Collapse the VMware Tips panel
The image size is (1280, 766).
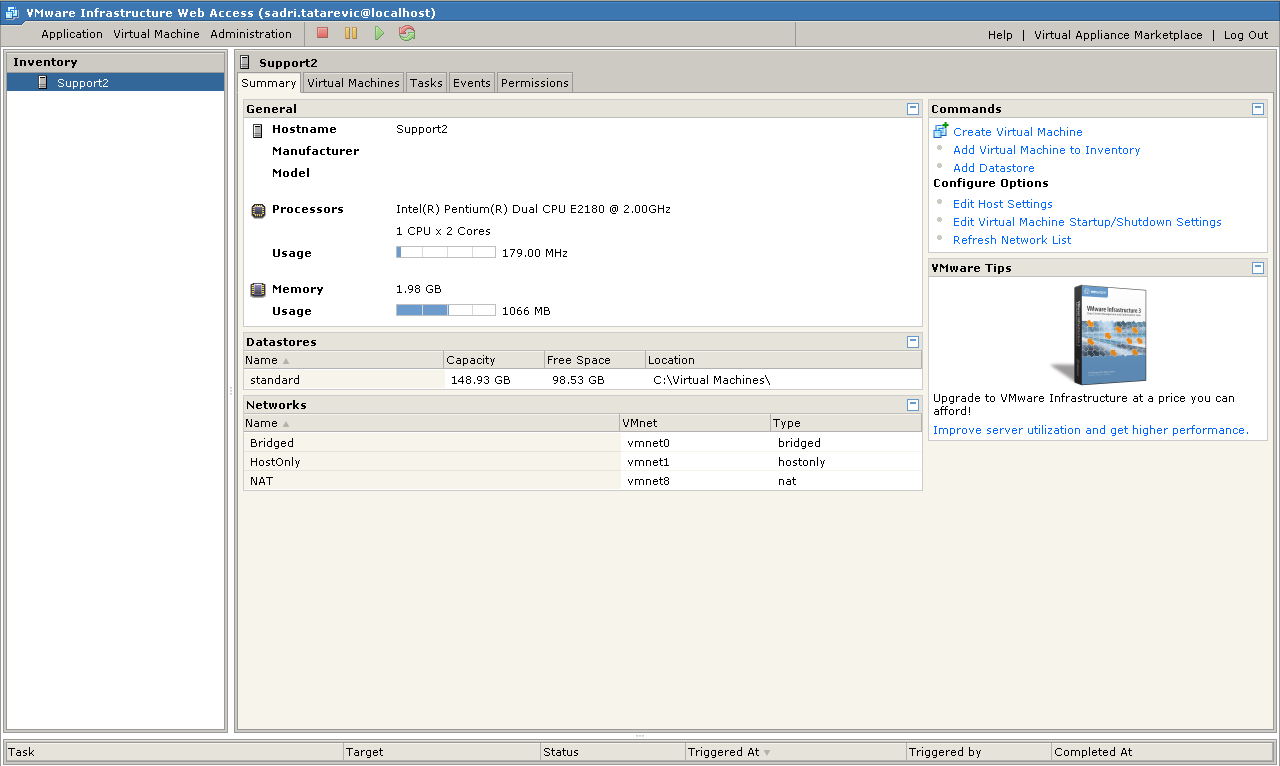tap(1258, 268)
